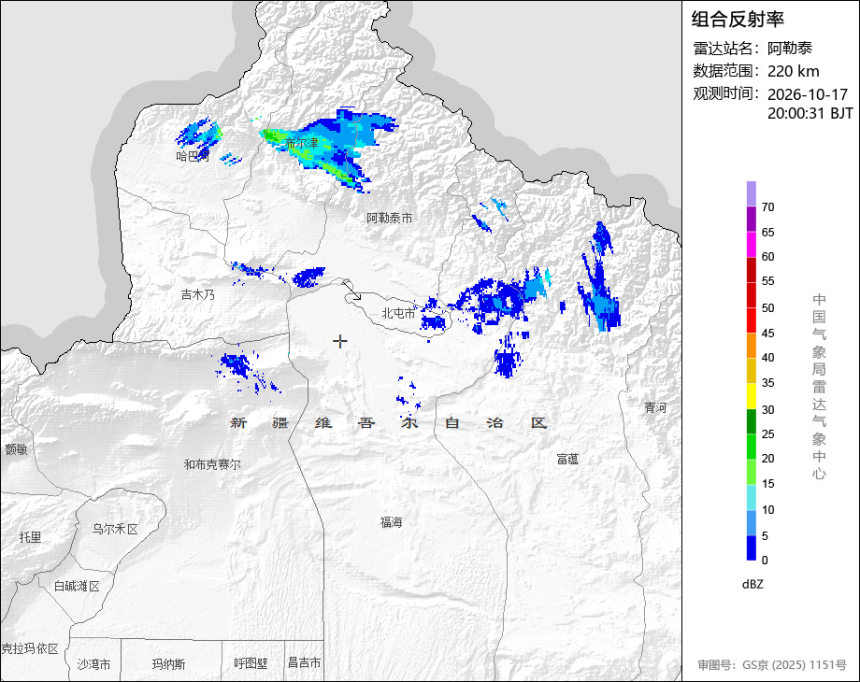Viewport: 860px width, 682px height.
Task: Click the "克拉玛依区" map label
Action: point(30,649)
